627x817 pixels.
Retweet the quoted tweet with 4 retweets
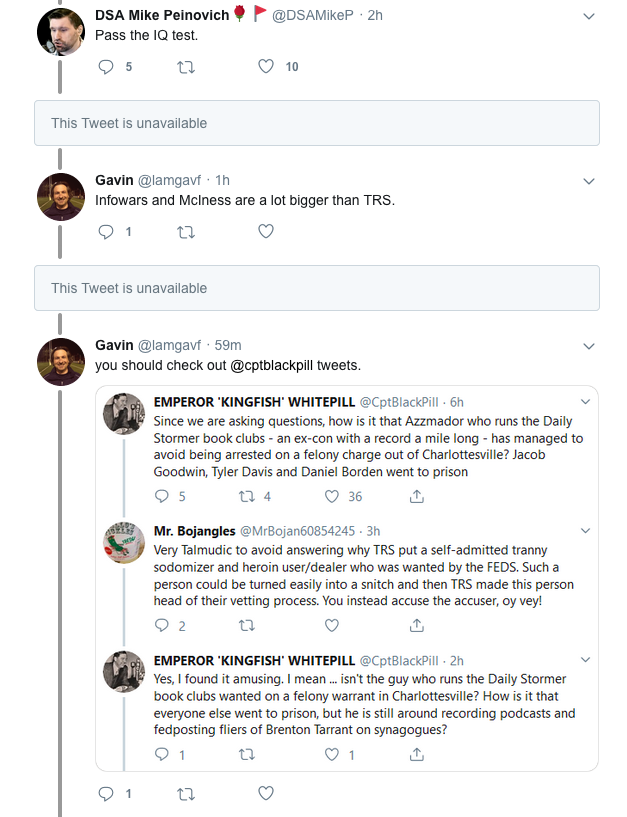248,496
